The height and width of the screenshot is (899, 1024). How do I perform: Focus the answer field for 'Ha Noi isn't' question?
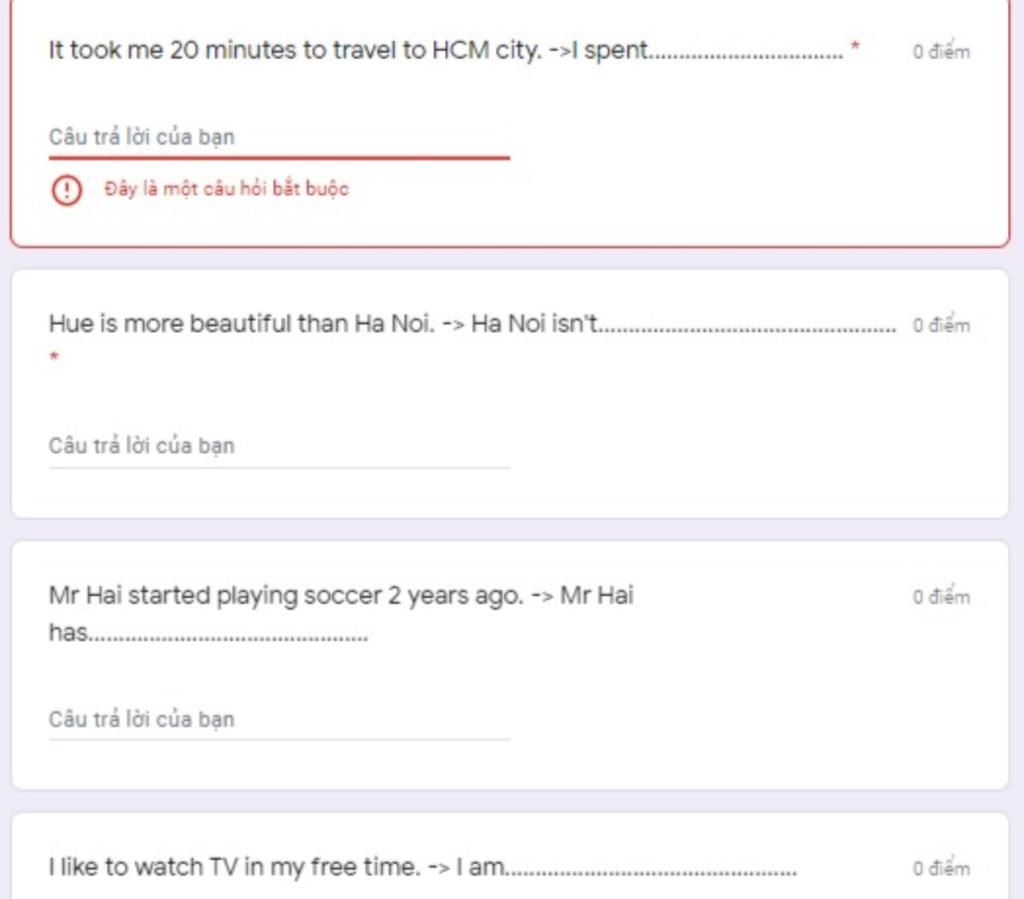click(x=279, y=446)
